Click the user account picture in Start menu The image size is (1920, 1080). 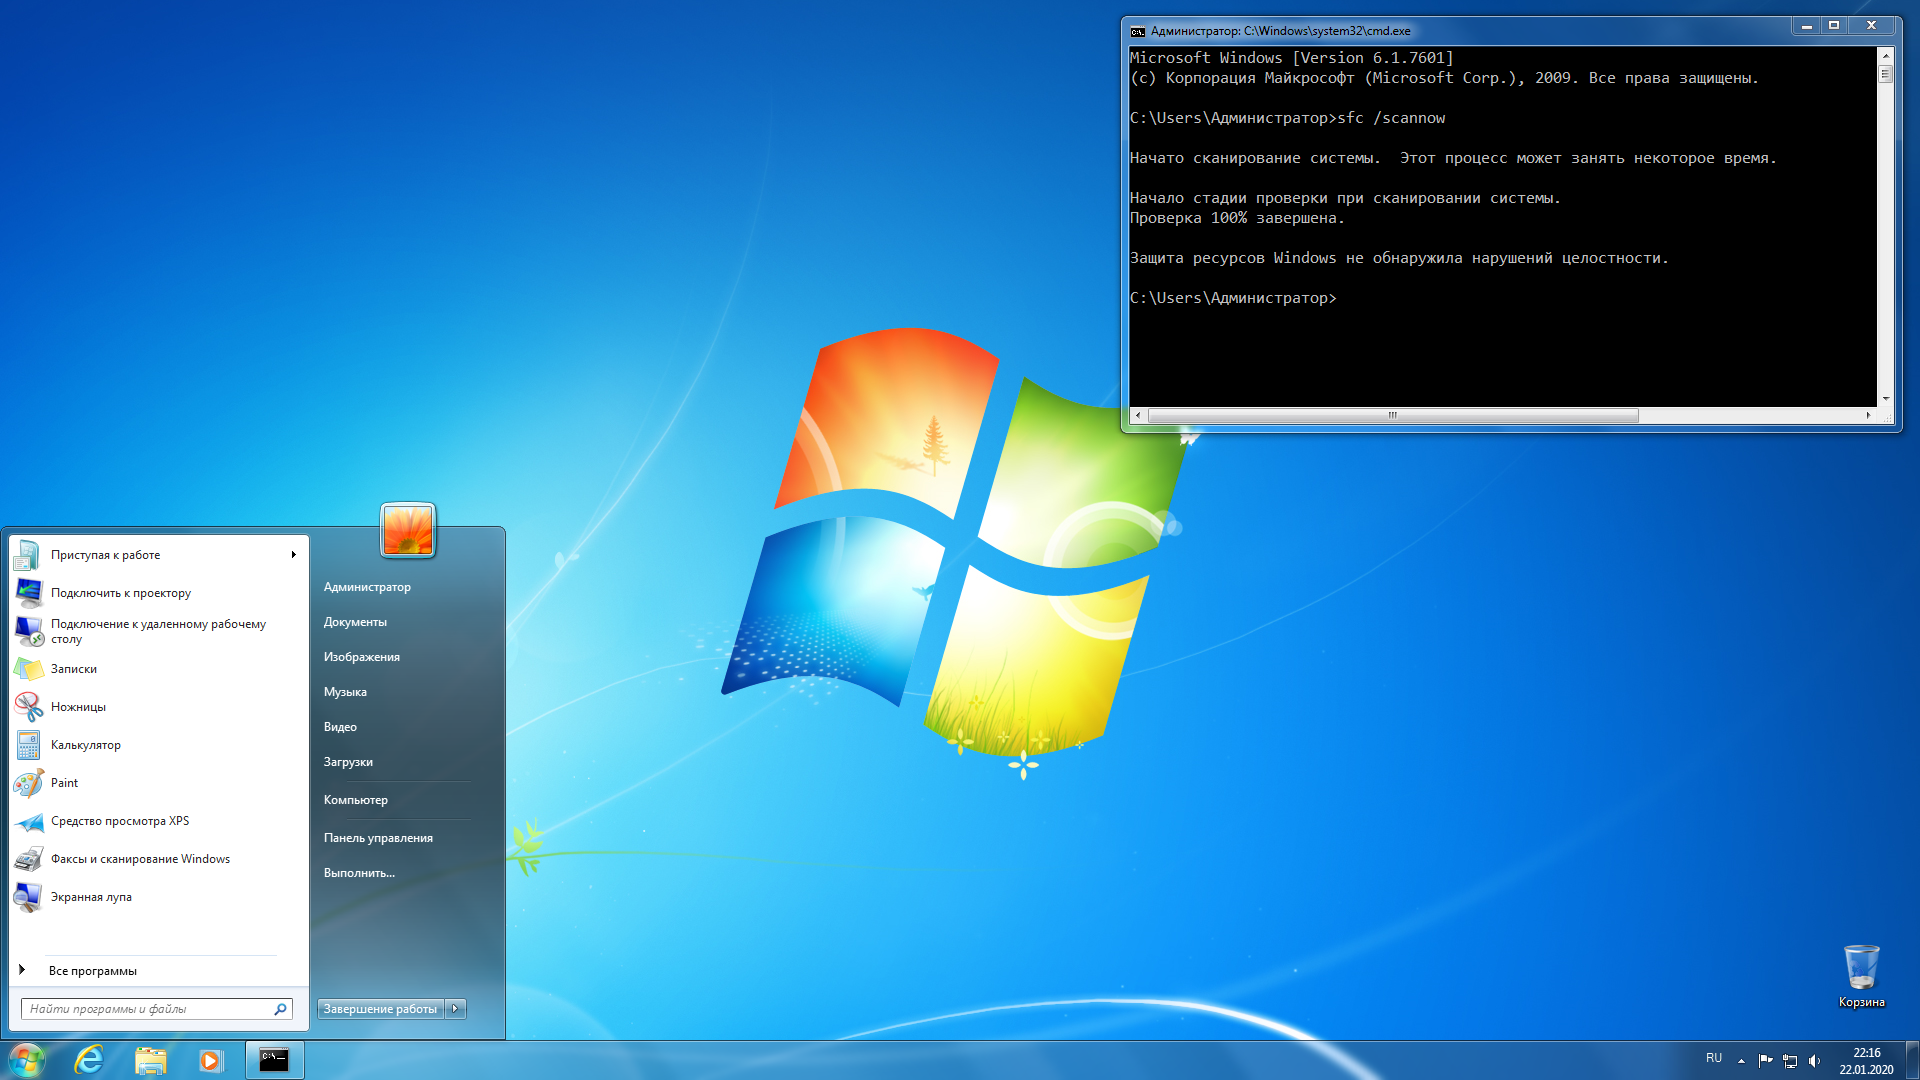coord(408,530)
